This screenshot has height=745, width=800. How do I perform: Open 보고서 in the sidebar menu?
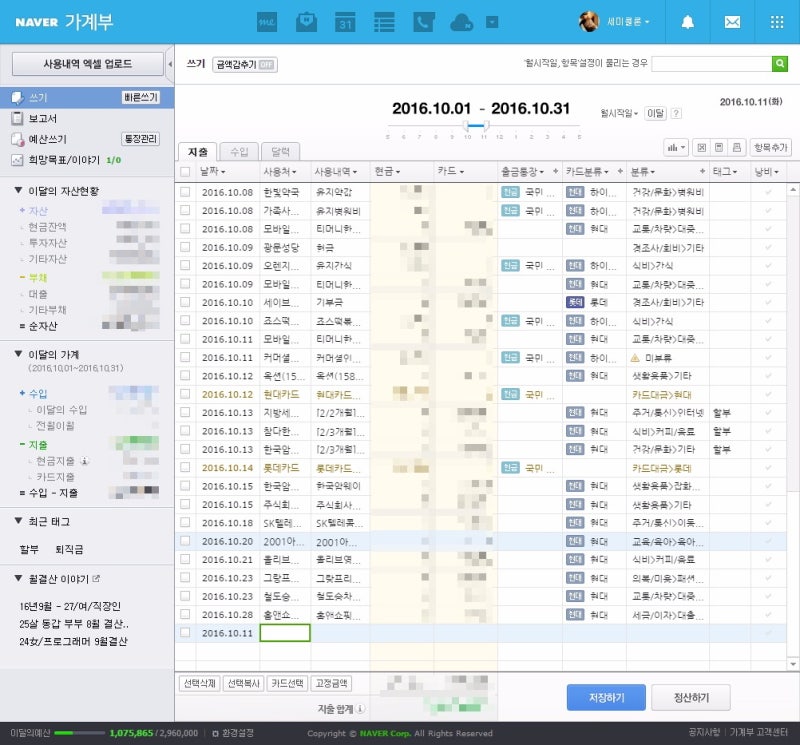click(x=42, y=118)
